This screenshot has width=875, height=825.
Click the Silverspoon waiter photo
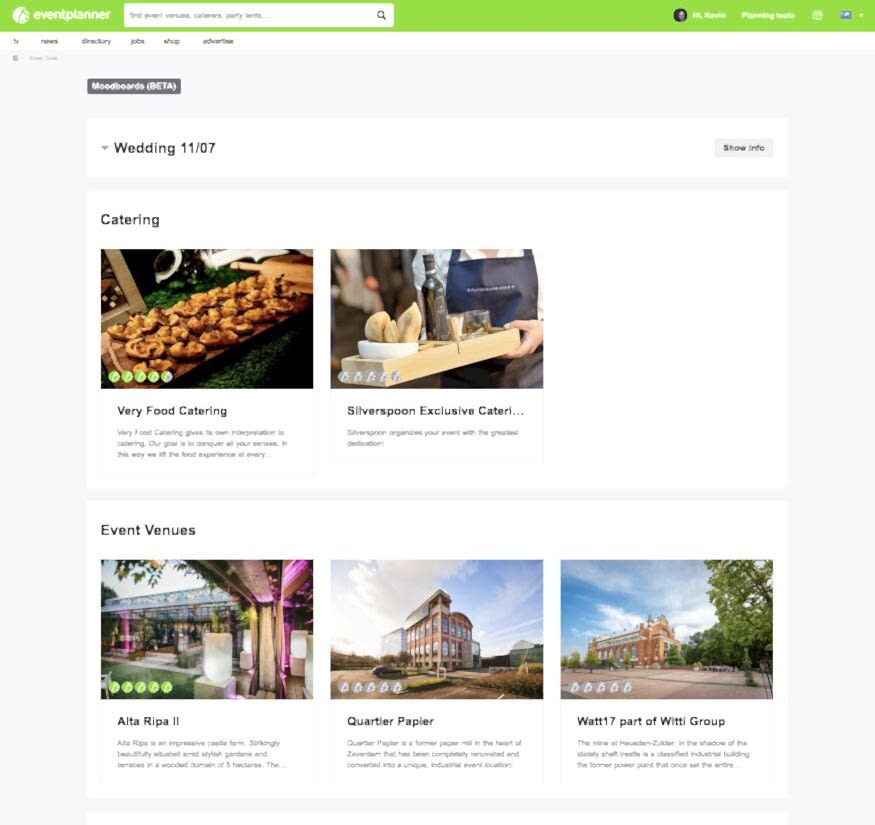436,319
